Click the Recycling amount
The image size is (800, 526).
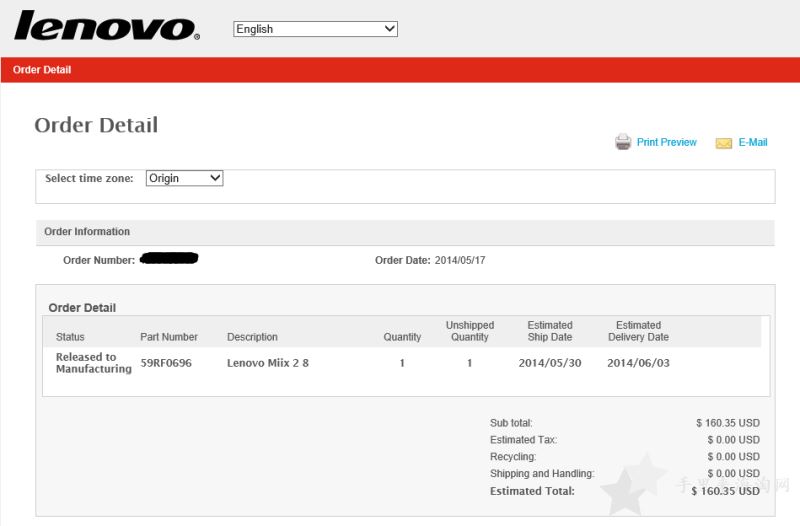coord(733,457)
